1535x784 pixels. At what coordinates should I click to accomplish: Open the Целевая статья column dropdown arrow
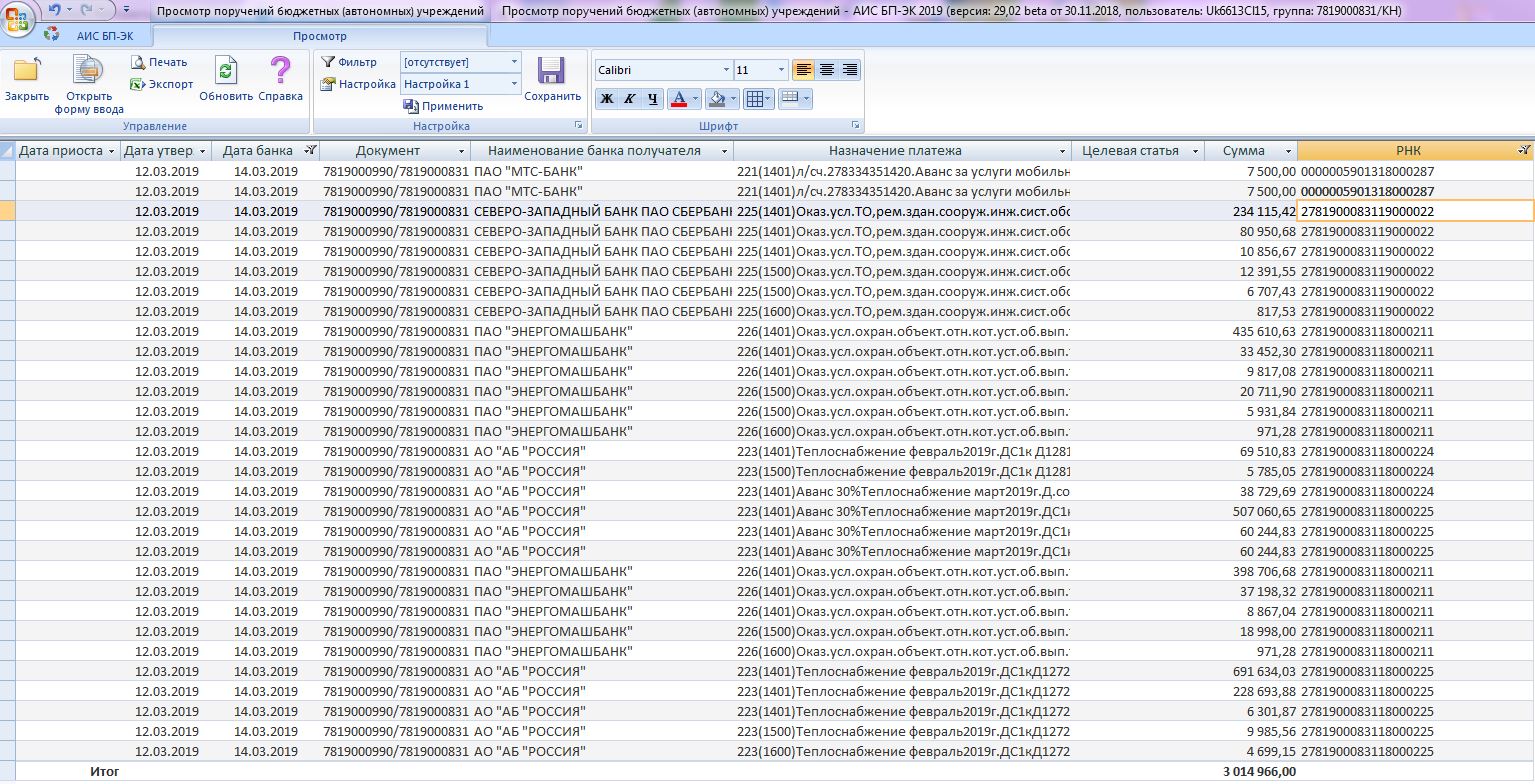(1195, 151)
